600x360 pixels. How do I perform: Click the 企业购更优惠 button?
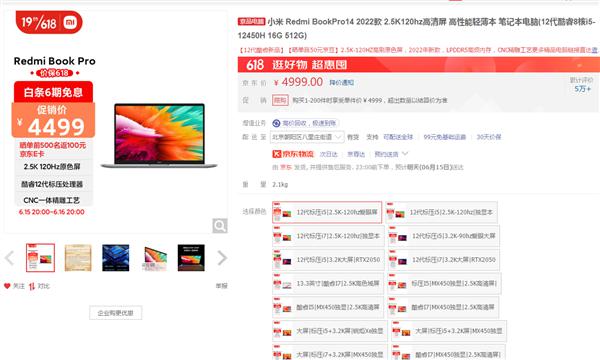click(x=116, y=313)
